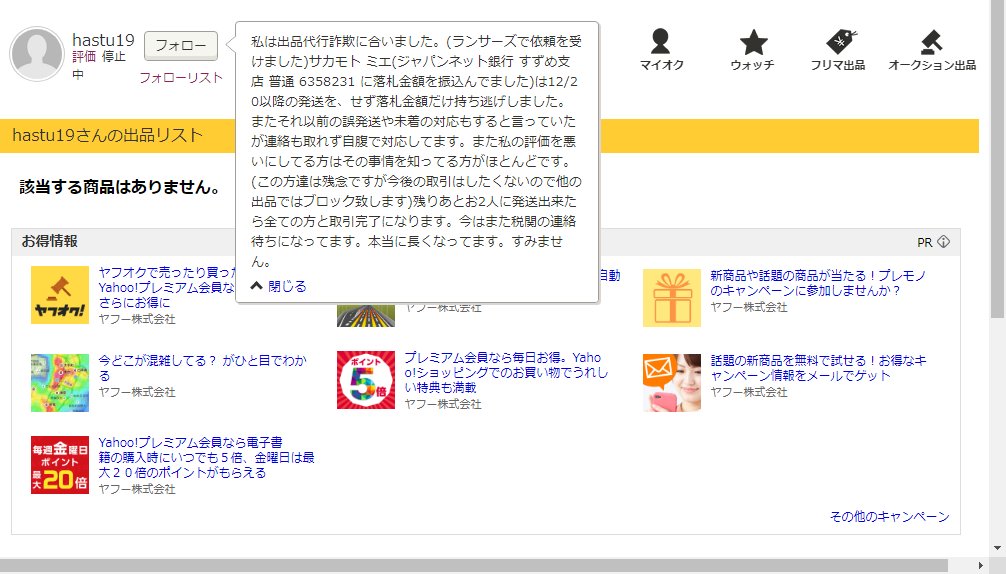Open 評価 link under hastu19
The width and height of the screenshot is (1006, 574).
[x=84, y=56]
